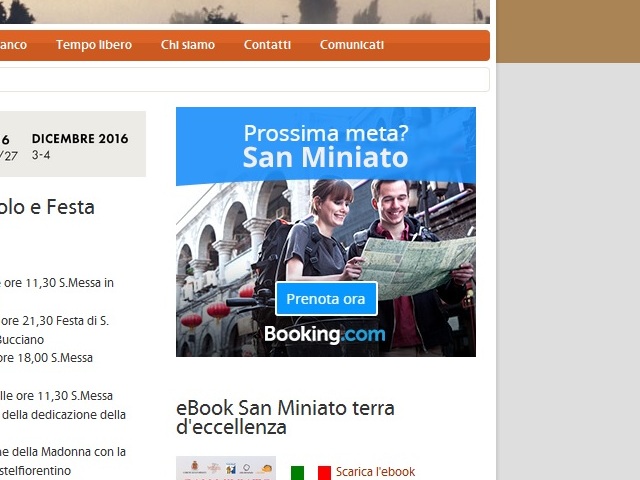Click the text 'ore 11,30 S.Messa in'
The image size is (640, 480).
pos(57,283)
